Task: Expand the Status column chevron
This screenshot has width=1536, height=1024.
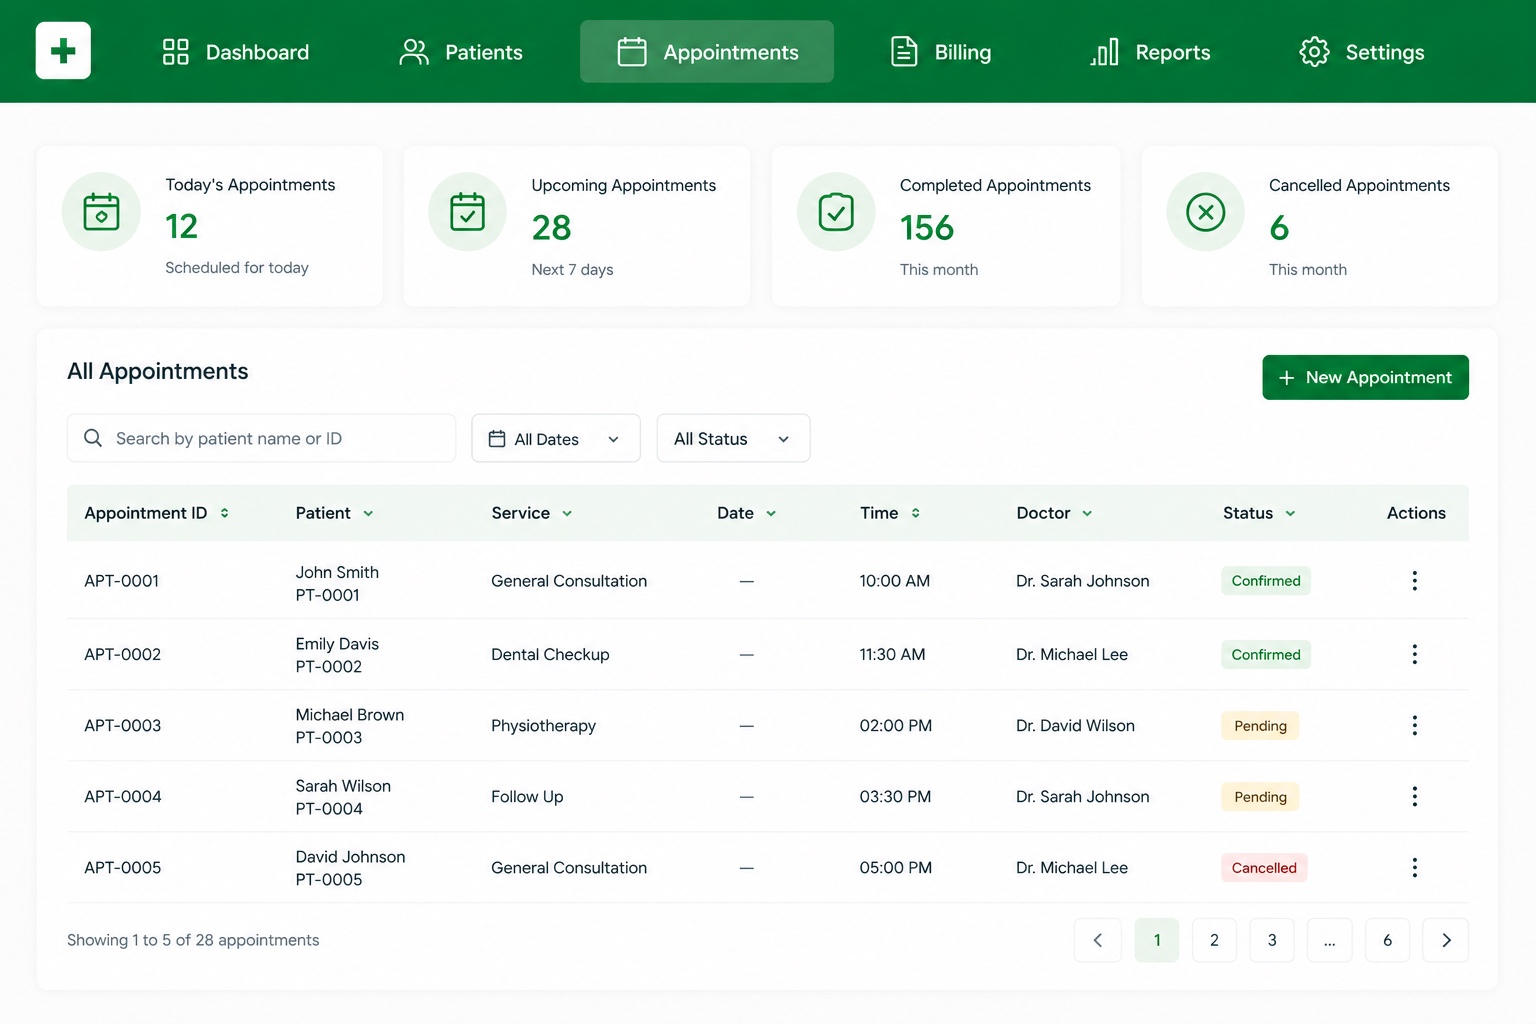Action: click(x=1290, y=513)
